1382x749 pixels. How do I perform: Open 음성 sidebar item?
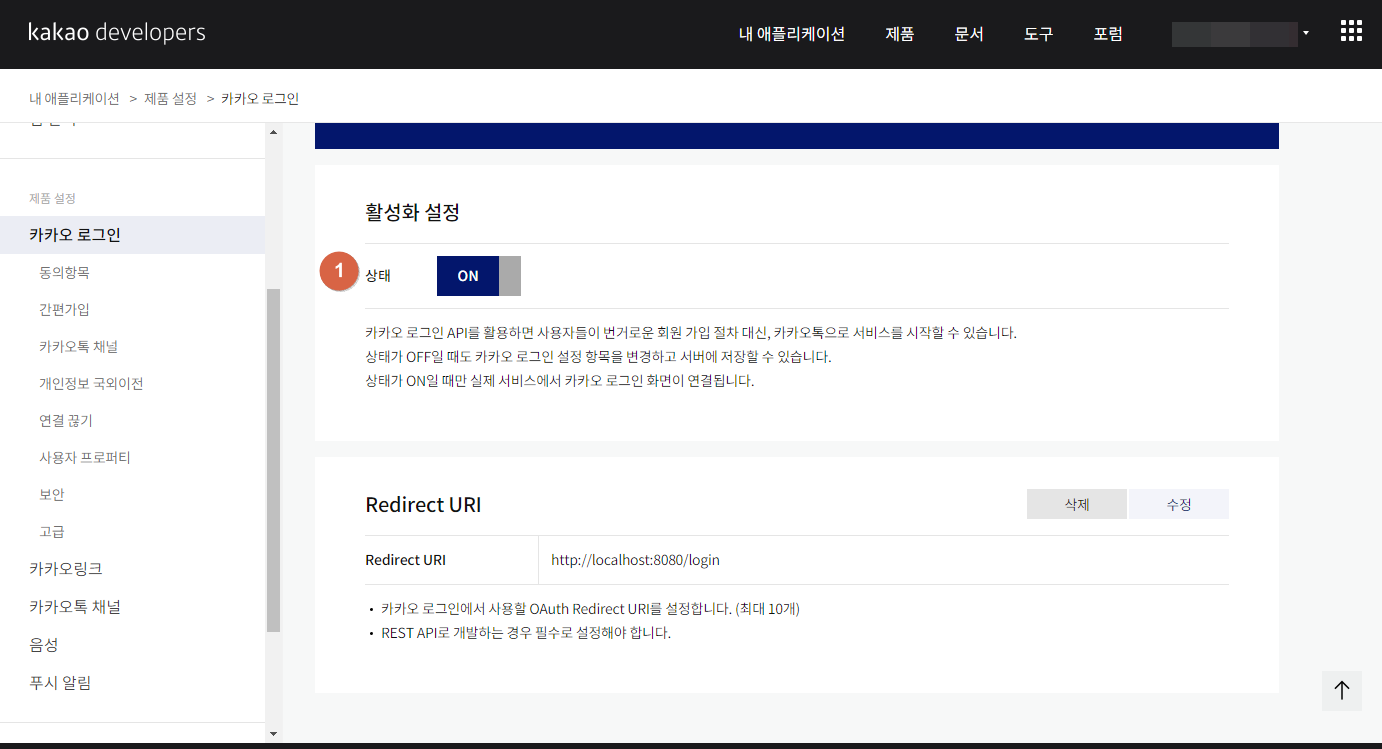tap(44, 645)
